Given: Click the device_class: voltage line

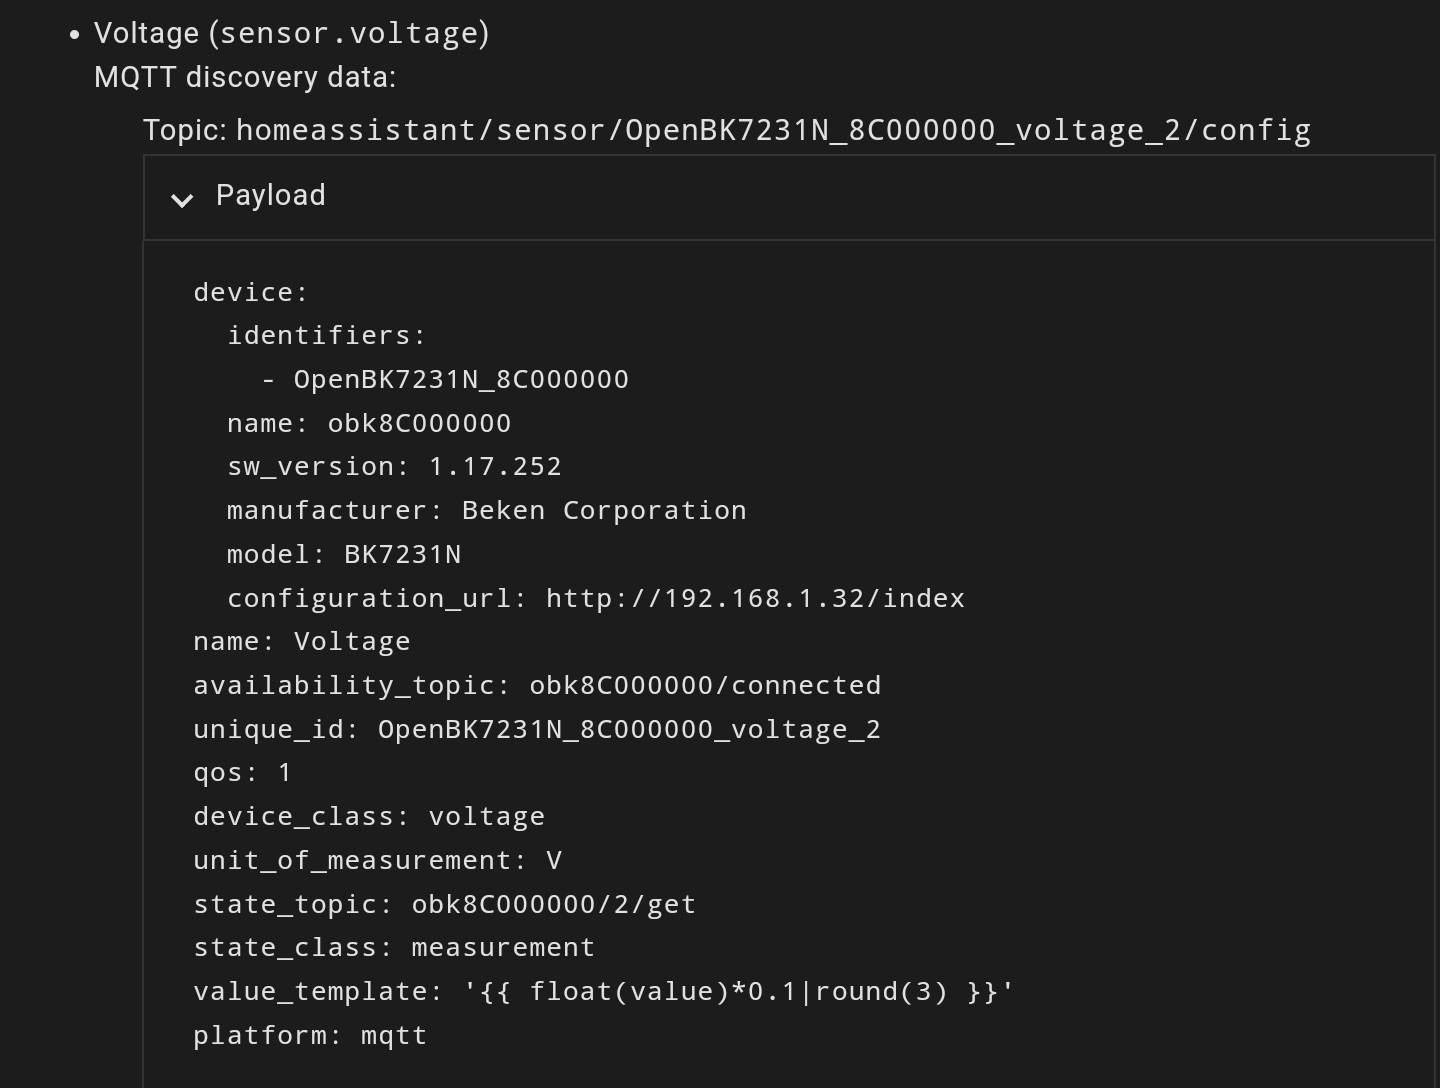Looking at the screenshot, I should (369, 816).
